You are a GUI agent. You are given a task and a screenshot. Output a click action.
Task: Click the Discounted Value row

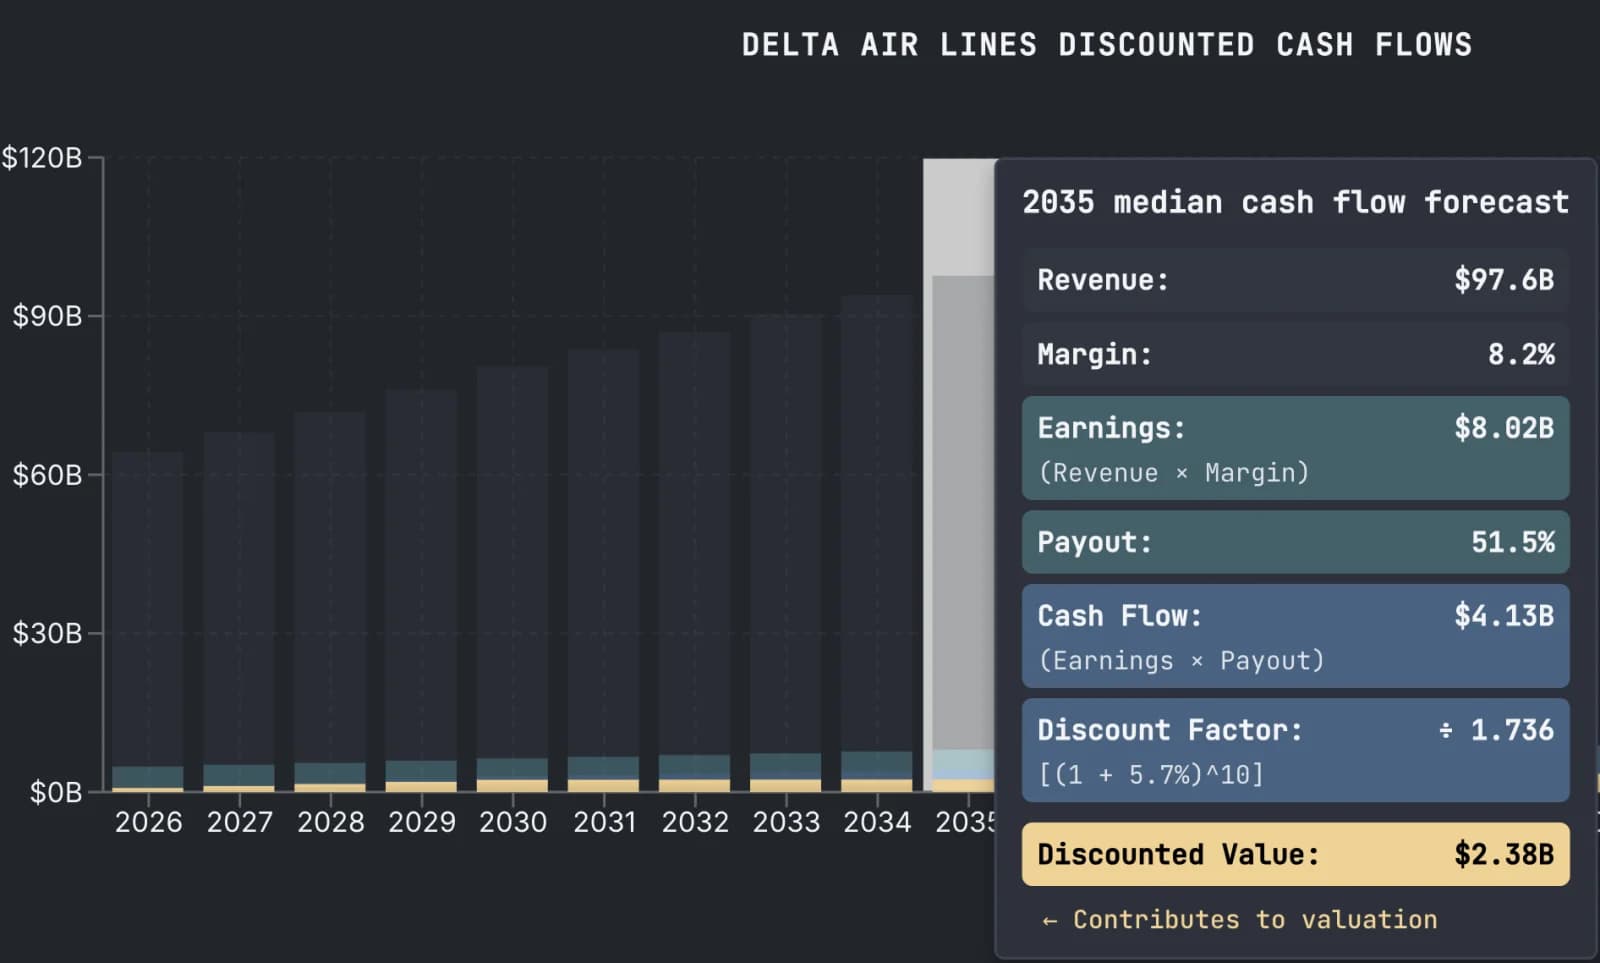pos(1294,854)
